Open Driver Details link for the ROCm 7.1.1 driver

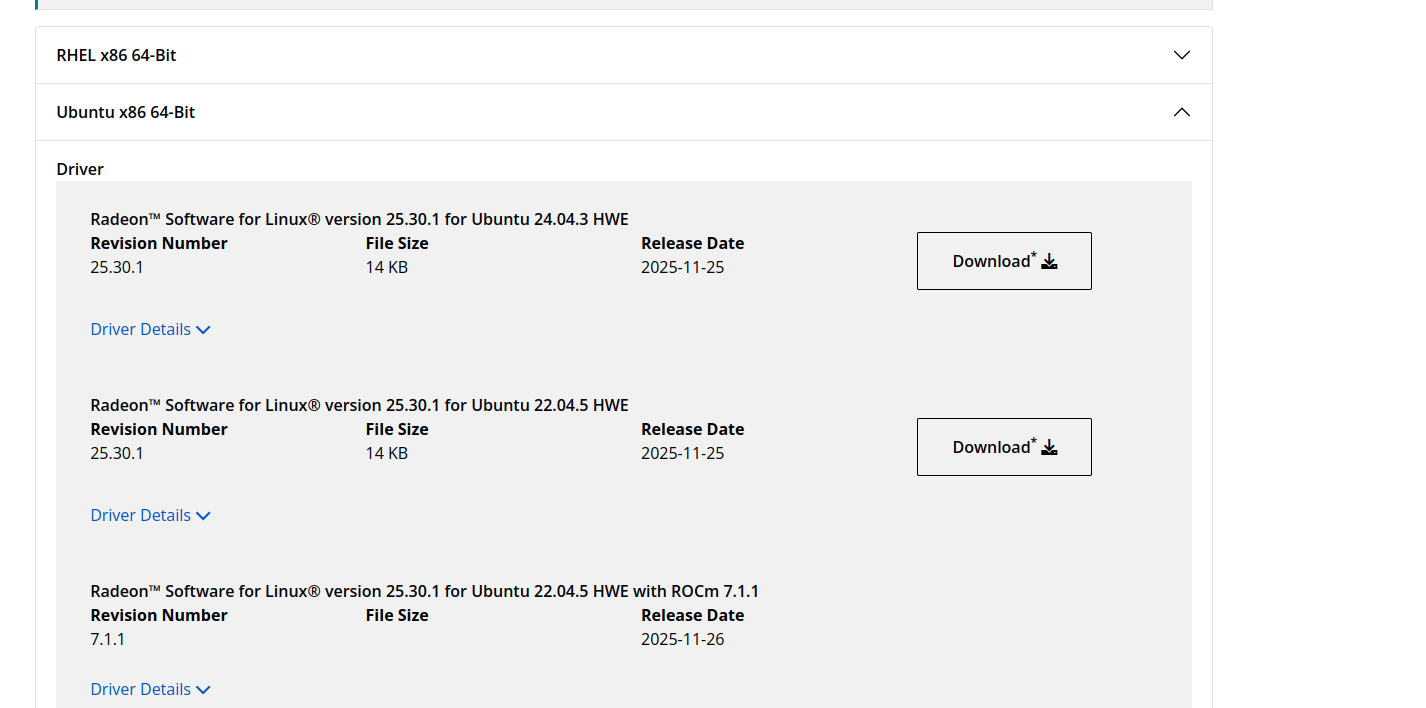click(x=140, y=689)
